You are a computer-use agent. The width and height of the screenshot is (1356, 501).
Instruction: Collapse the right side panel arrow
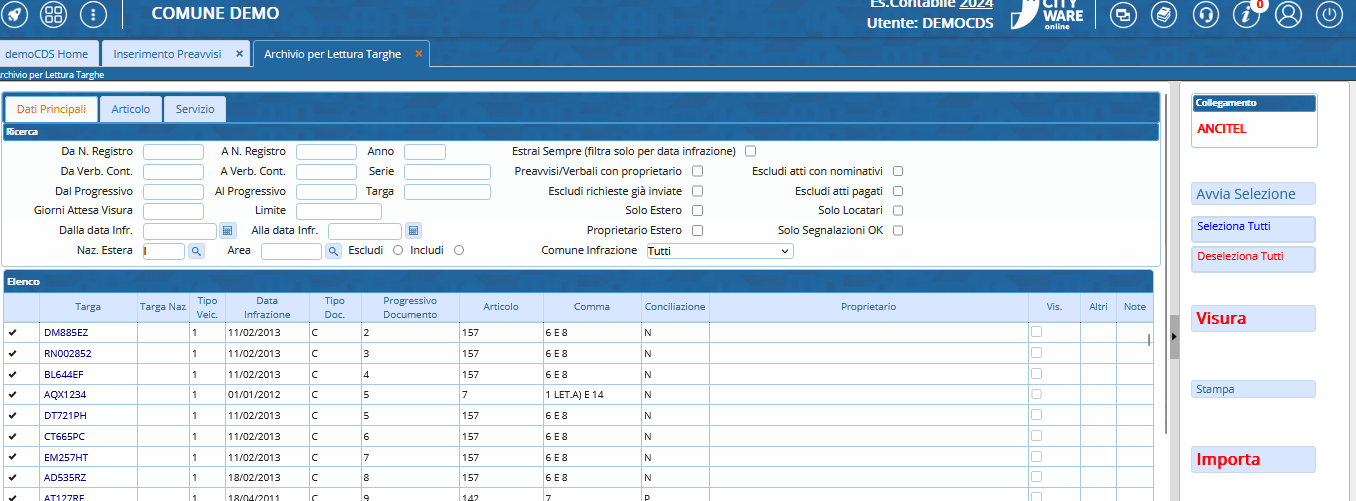[1174, 337]
